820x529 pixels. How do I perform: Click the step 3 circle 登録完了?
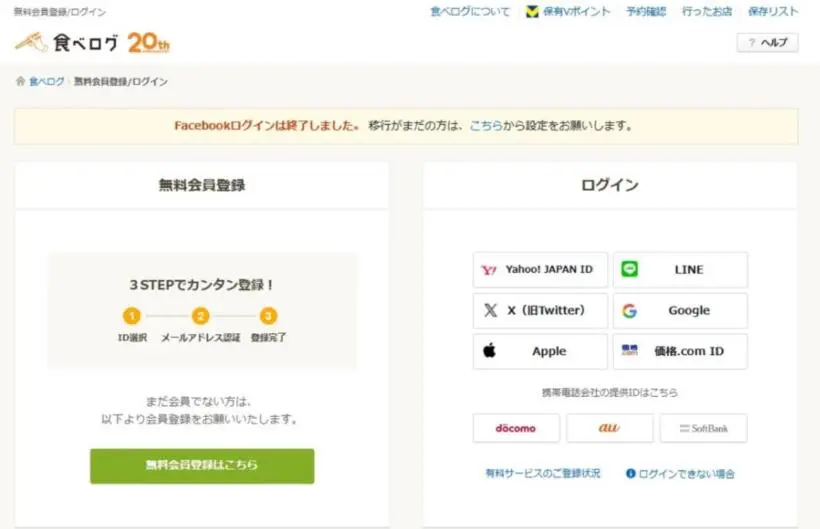coord(268,316)
